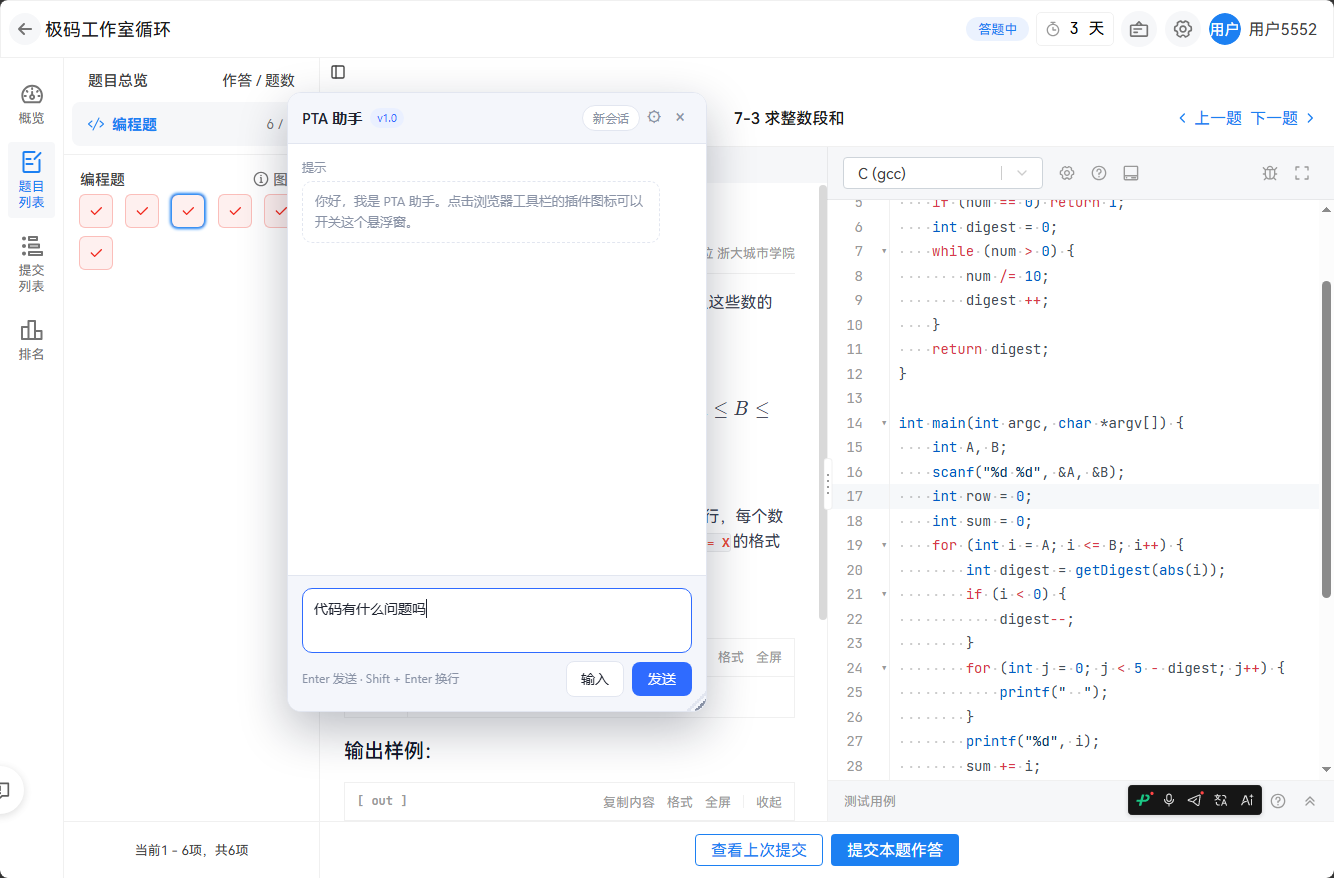Go back using the header arrow
This screenshot has width=1334, height=878.
pos(25,29)
